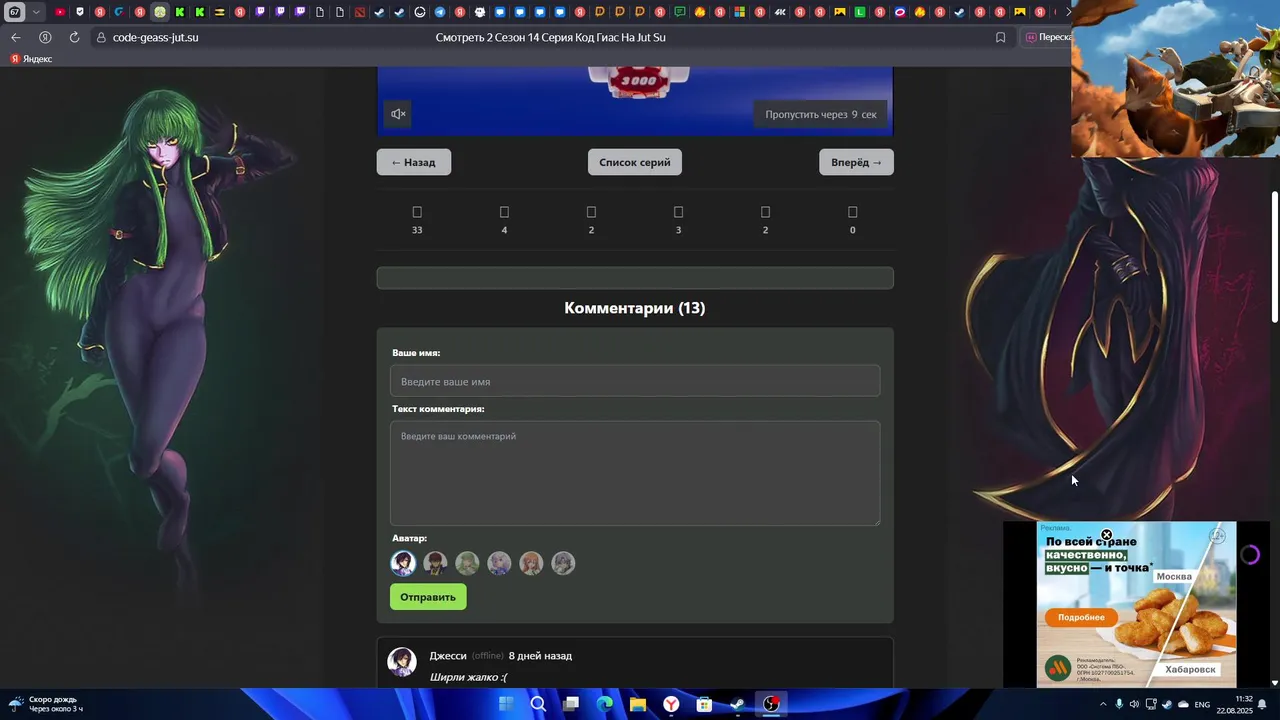Open the Windows Start menu
The height and width of the screenshot is (720, 1280).
tap(506, 704)
